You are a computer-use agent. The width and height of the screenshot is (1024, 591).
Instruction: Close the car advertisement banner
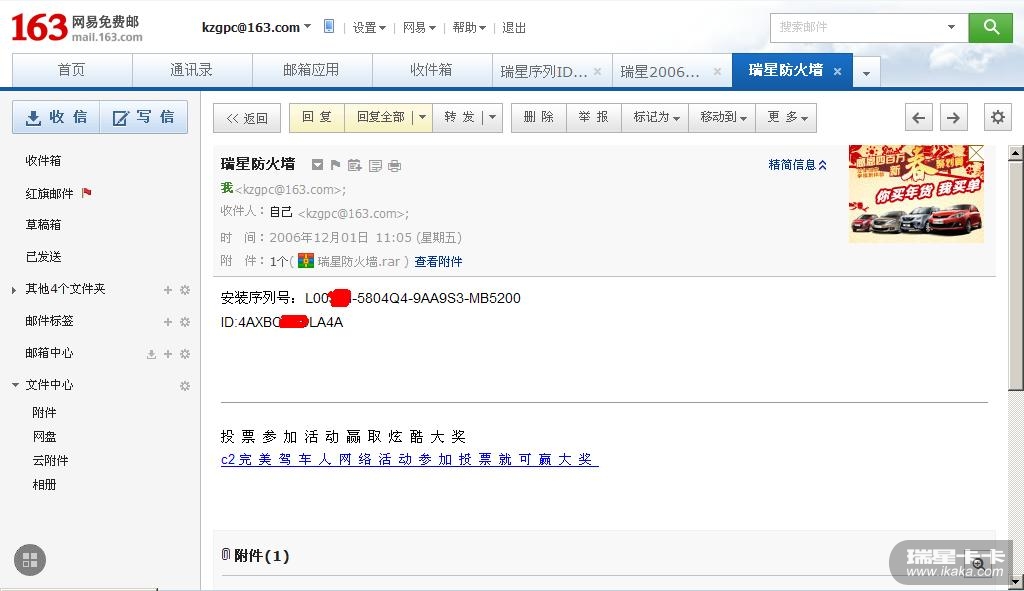click(976, 153)
